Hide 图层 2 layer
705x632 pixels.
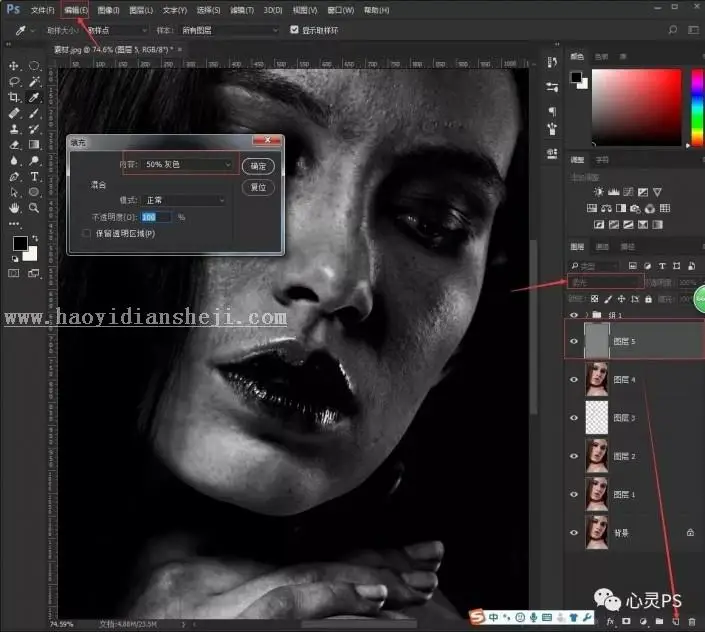pyautogui.click(x=574, y=456)
